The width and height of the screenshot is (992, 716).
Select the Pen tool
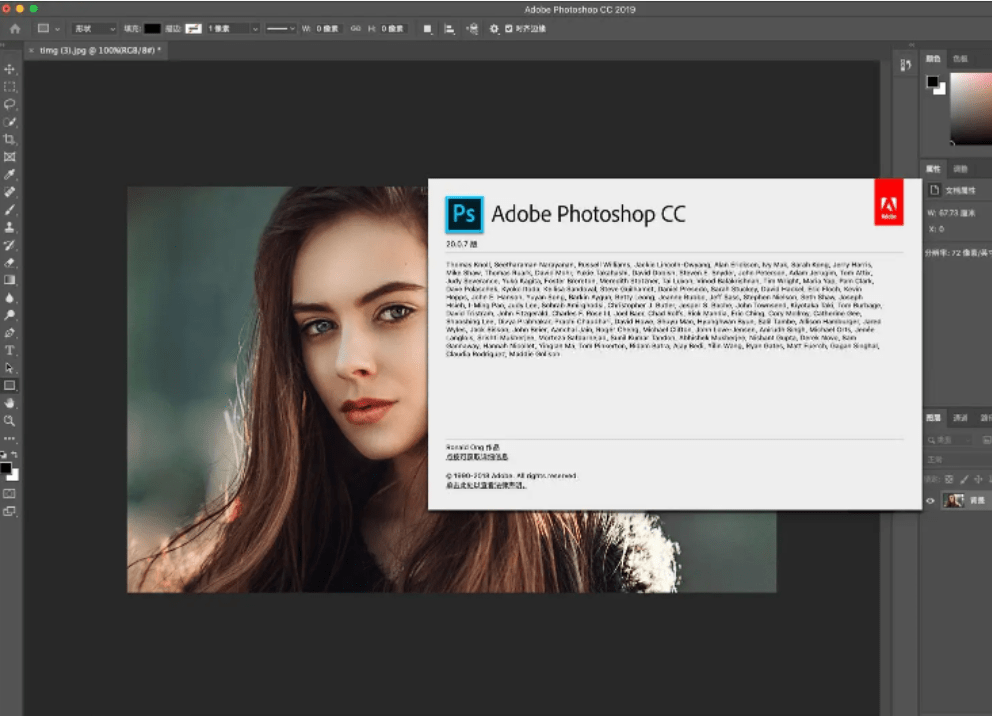[x=9, y=333]
